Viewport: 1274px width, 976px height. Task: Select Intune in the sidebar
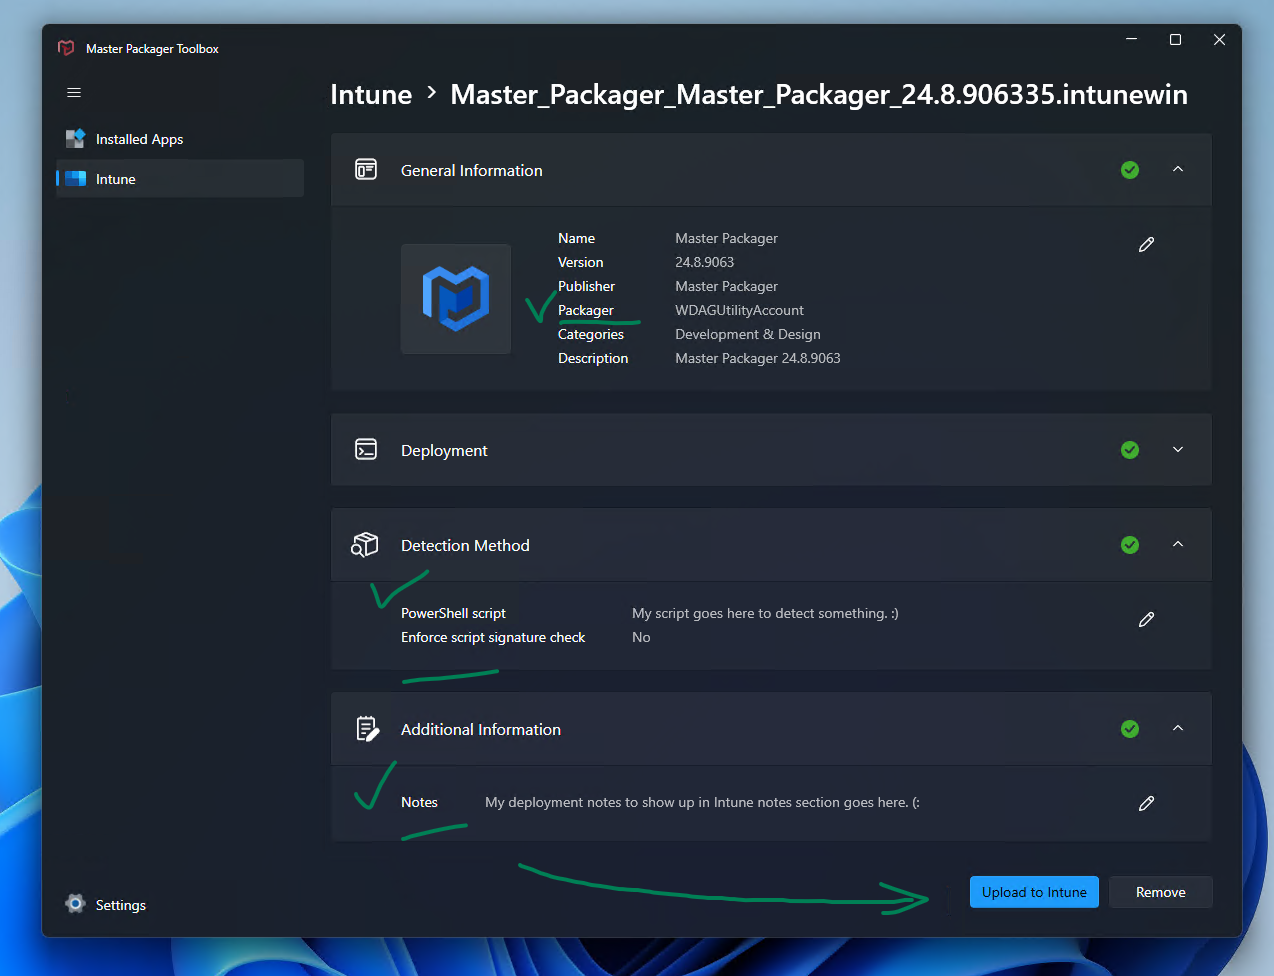180,179
